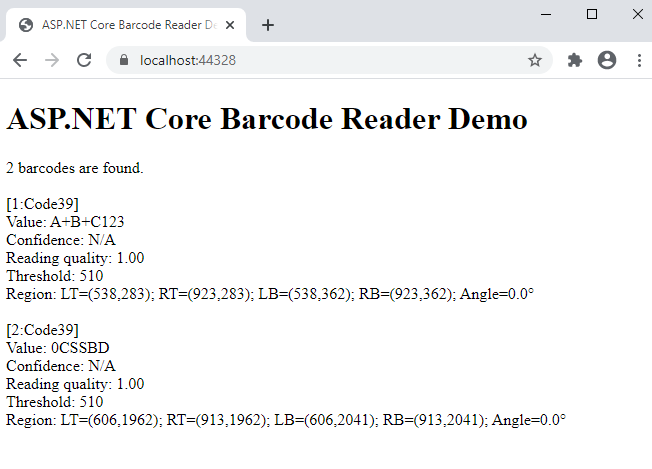Image resolution: width=652 pixels, height=469 pixels.
Task: Reload the localhost page
Action: [84, 60]
